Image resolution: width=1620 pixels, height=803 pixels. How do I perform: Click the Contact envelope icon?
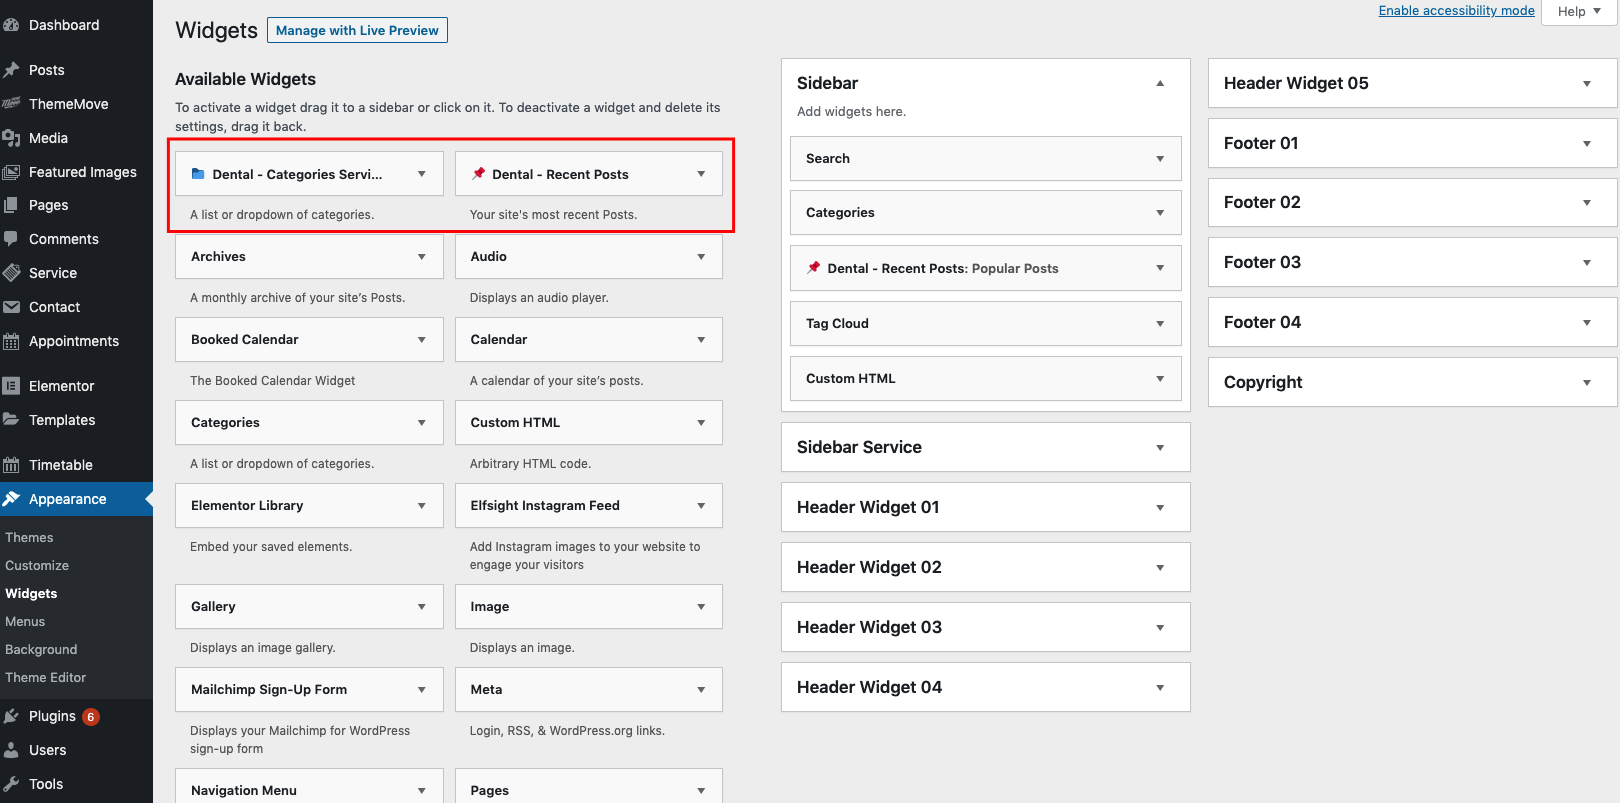pyautogui.click(x=11, y=307)
